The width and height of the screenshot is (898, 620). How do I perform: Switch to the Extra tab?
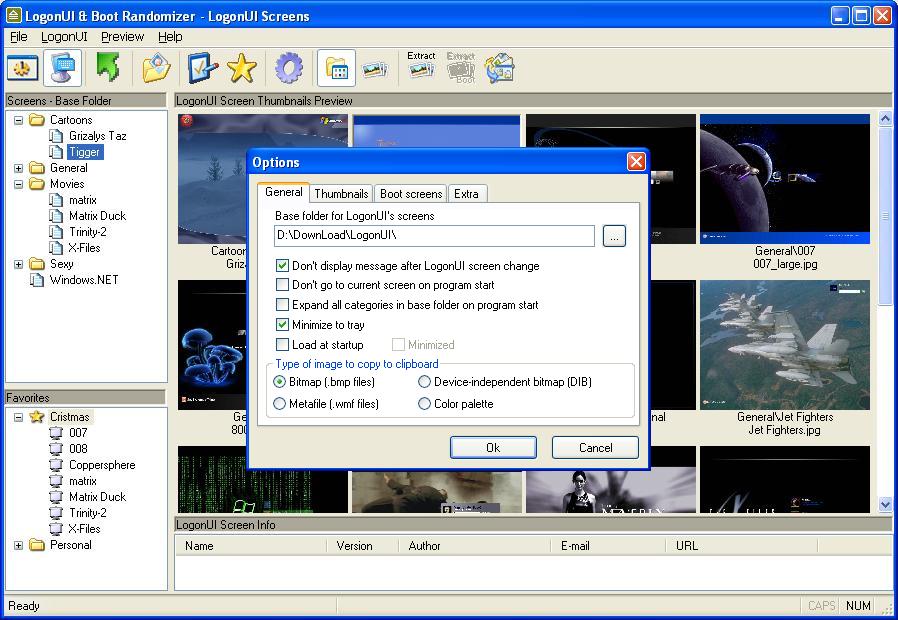(467, 193)
